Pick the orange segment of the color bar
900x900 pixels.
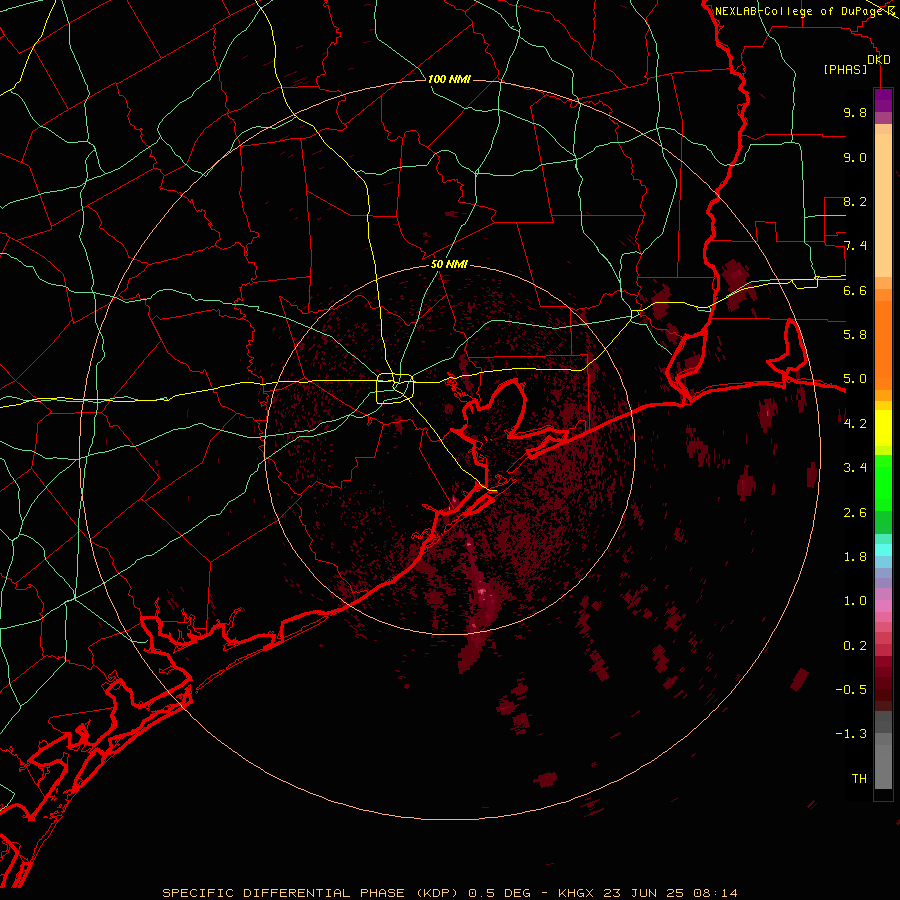tap(883, 344)
